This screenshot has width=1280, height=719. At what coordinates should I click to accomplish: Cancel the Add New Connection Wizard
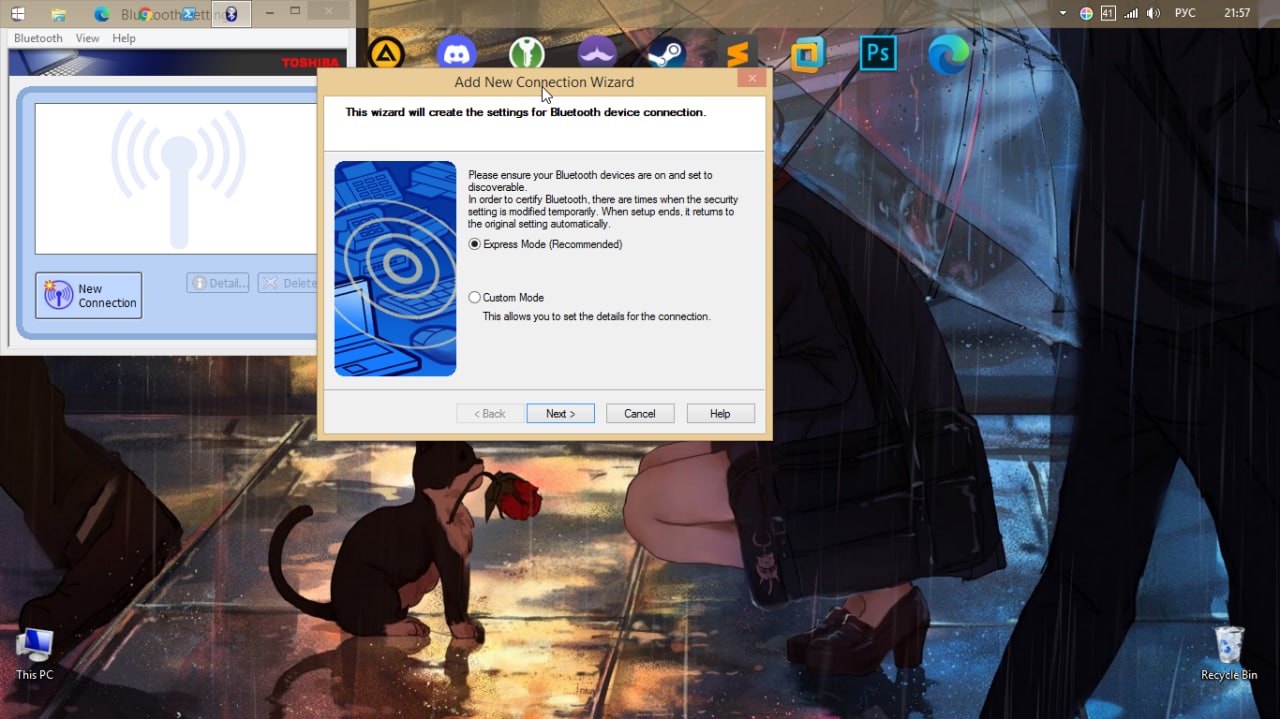pyautogui.click(x=640, y=413)
